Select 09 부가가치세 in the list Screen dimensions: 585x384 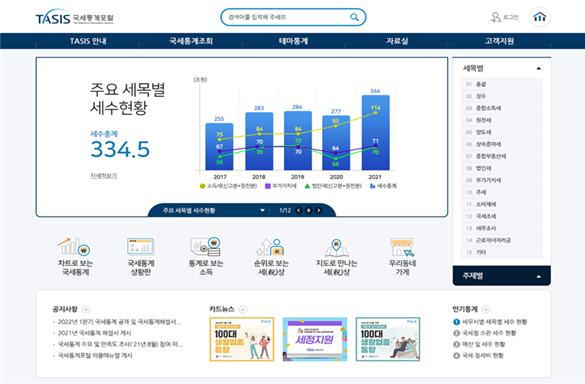pos(501,180)
